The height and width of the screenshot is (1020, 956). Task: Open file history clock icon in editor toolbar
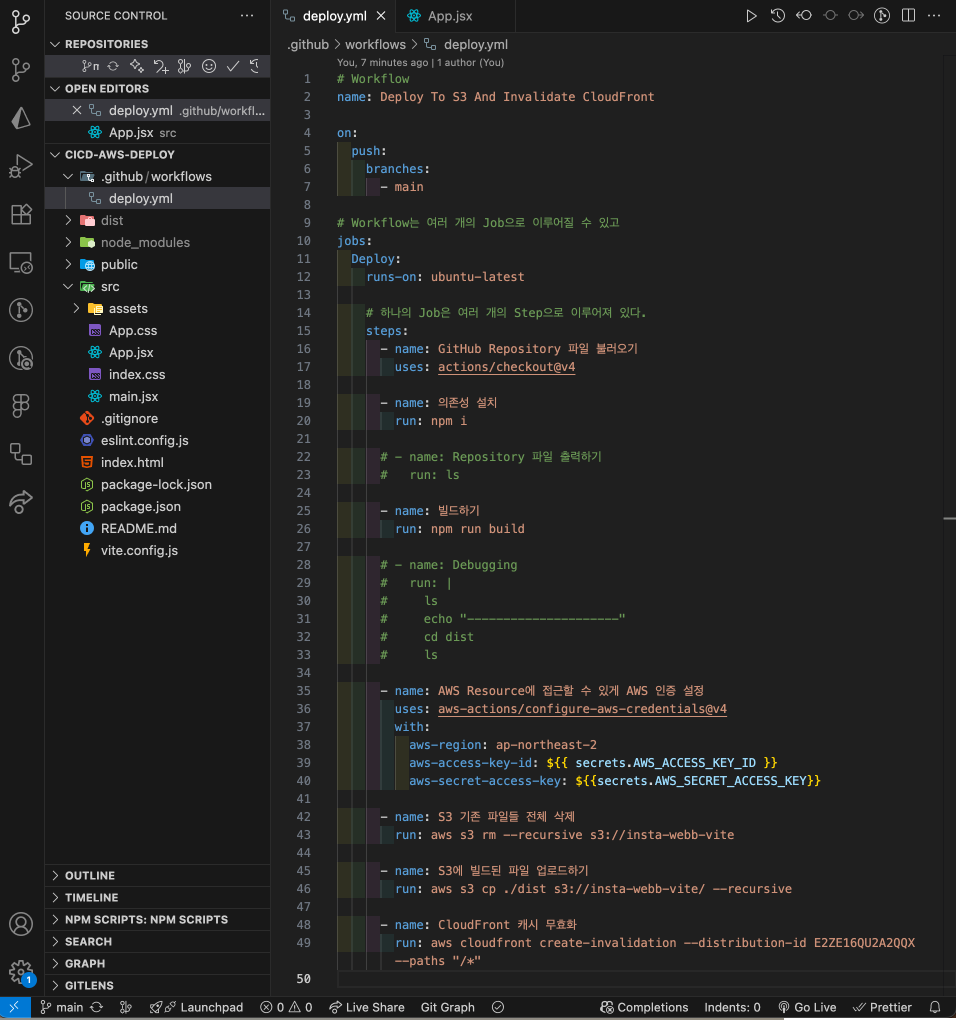pos(778,15)
